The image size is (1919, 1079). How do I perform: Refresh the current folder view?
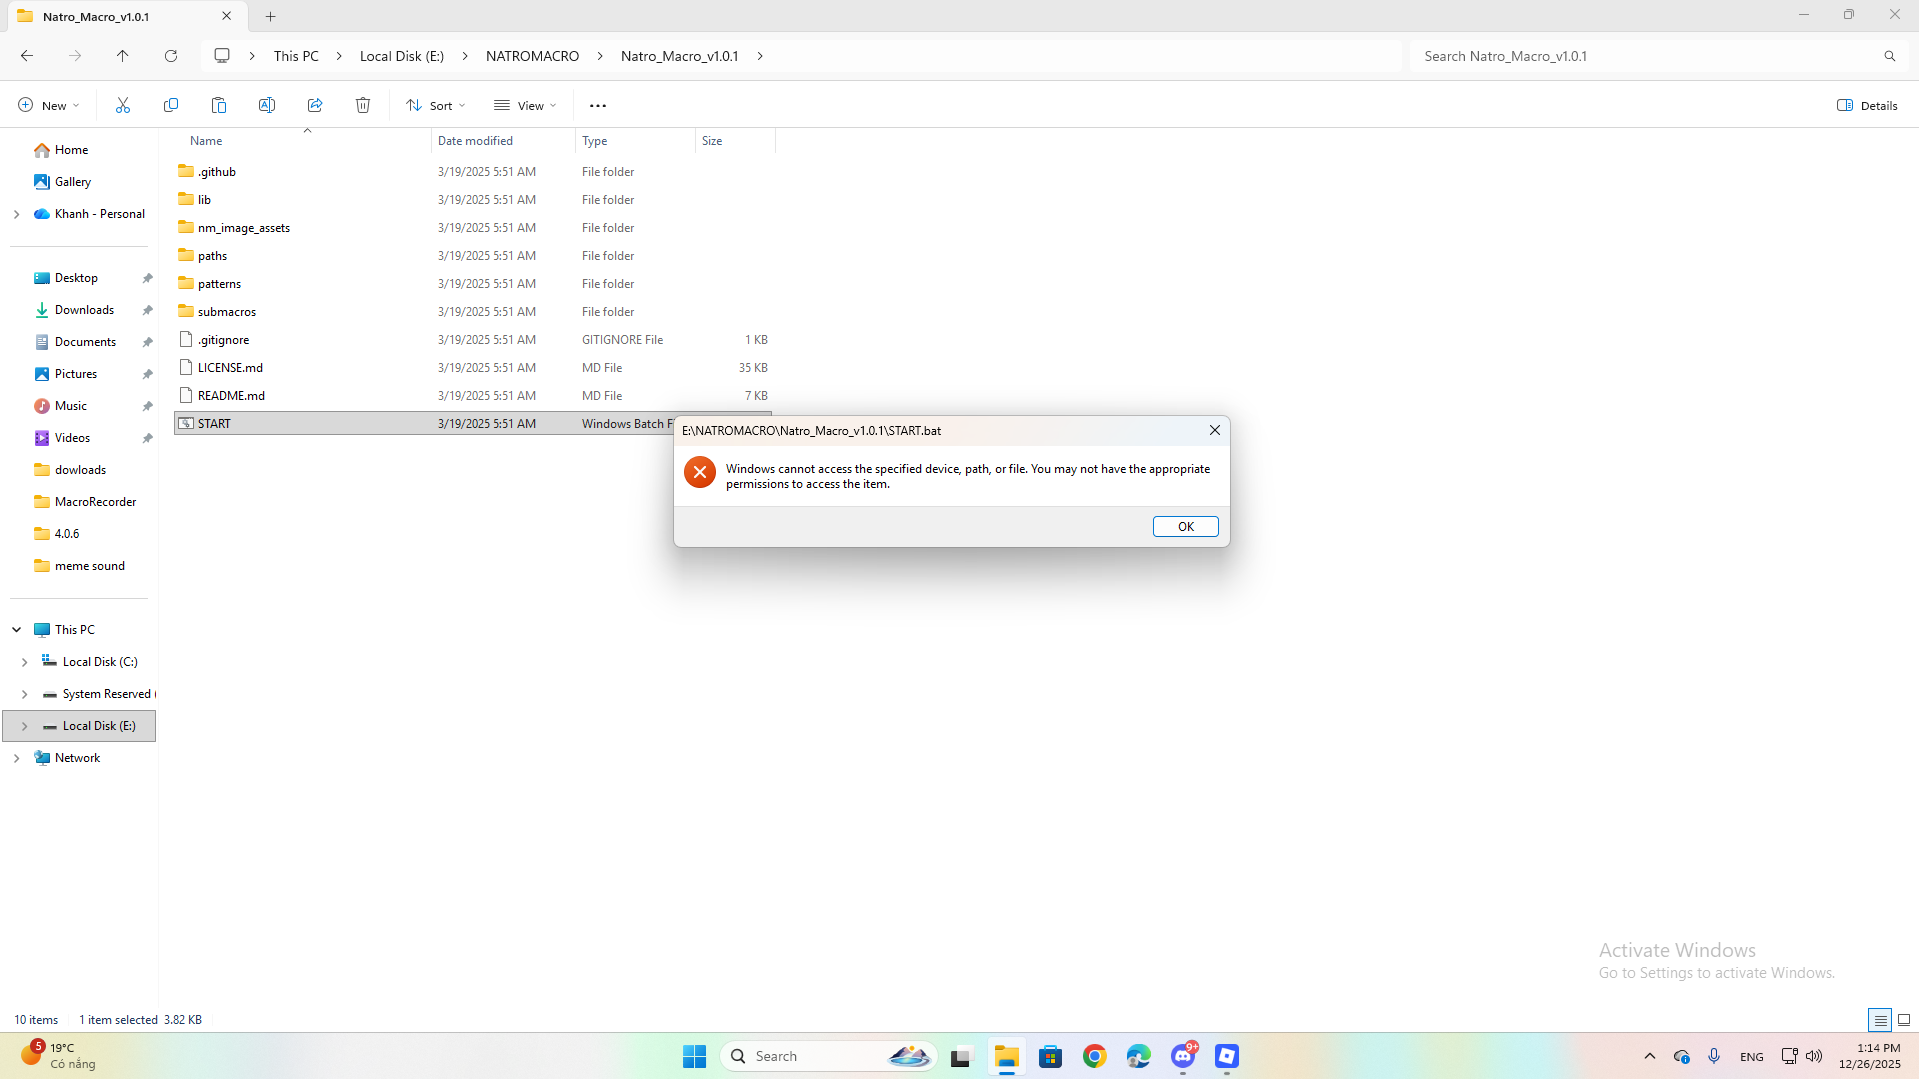coord(171,56)
